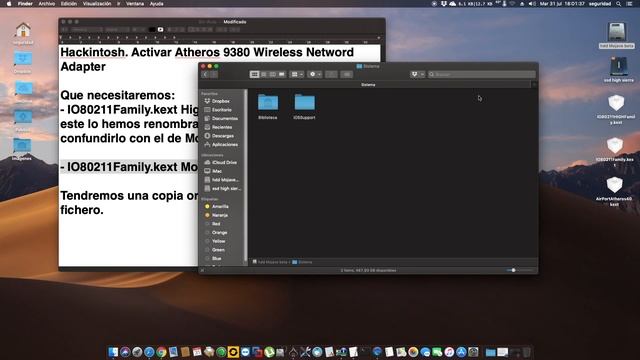Select IO80211HighFamily.kext file on desktop
Image resolution: width=640 pixels, height=360 pixels.
pyautogui.click(x=616, y=108)
